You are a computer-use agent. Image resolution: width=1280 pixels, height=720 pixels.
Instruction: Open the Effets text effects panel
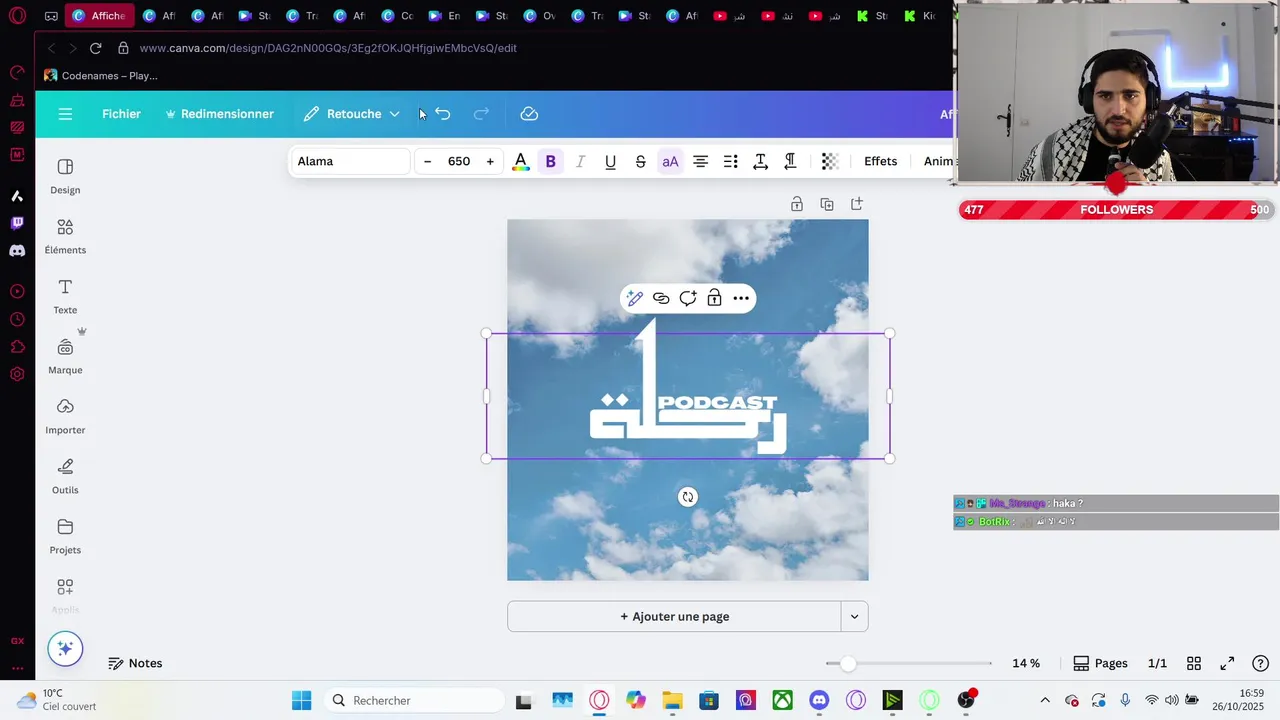coord(880,161)
